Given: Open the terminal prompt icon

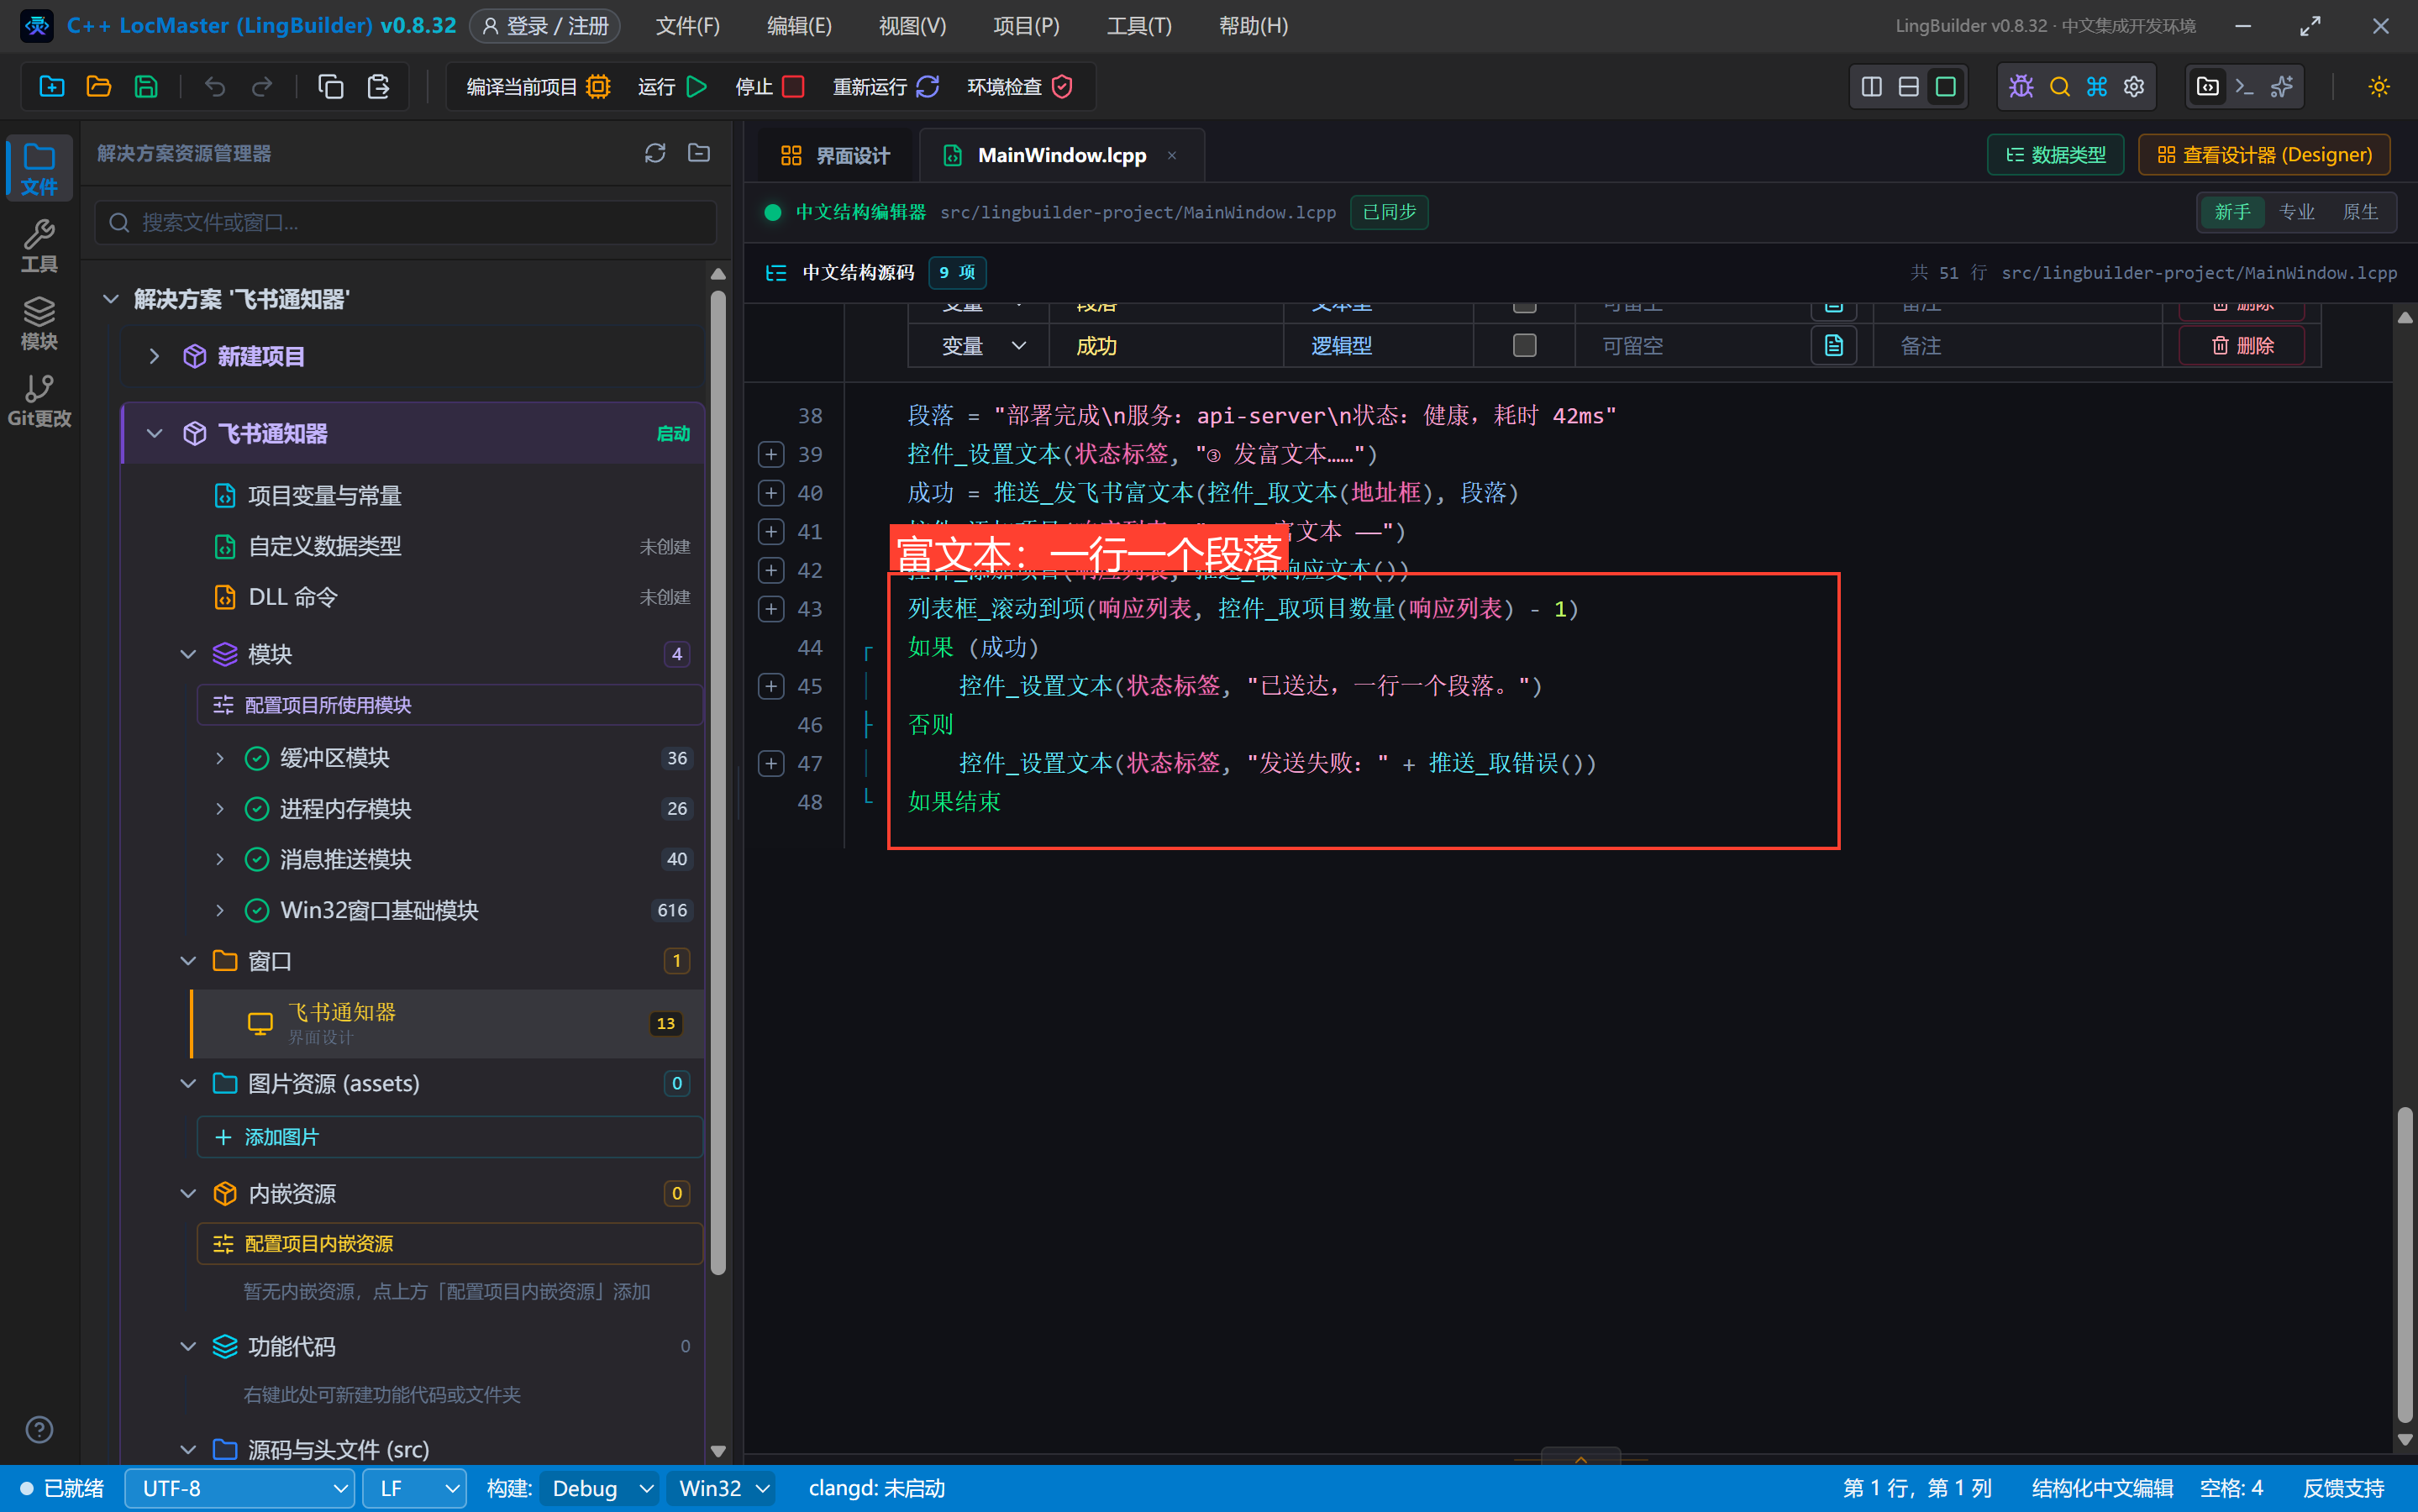Looking at the screenshot, I should 2245,87.
